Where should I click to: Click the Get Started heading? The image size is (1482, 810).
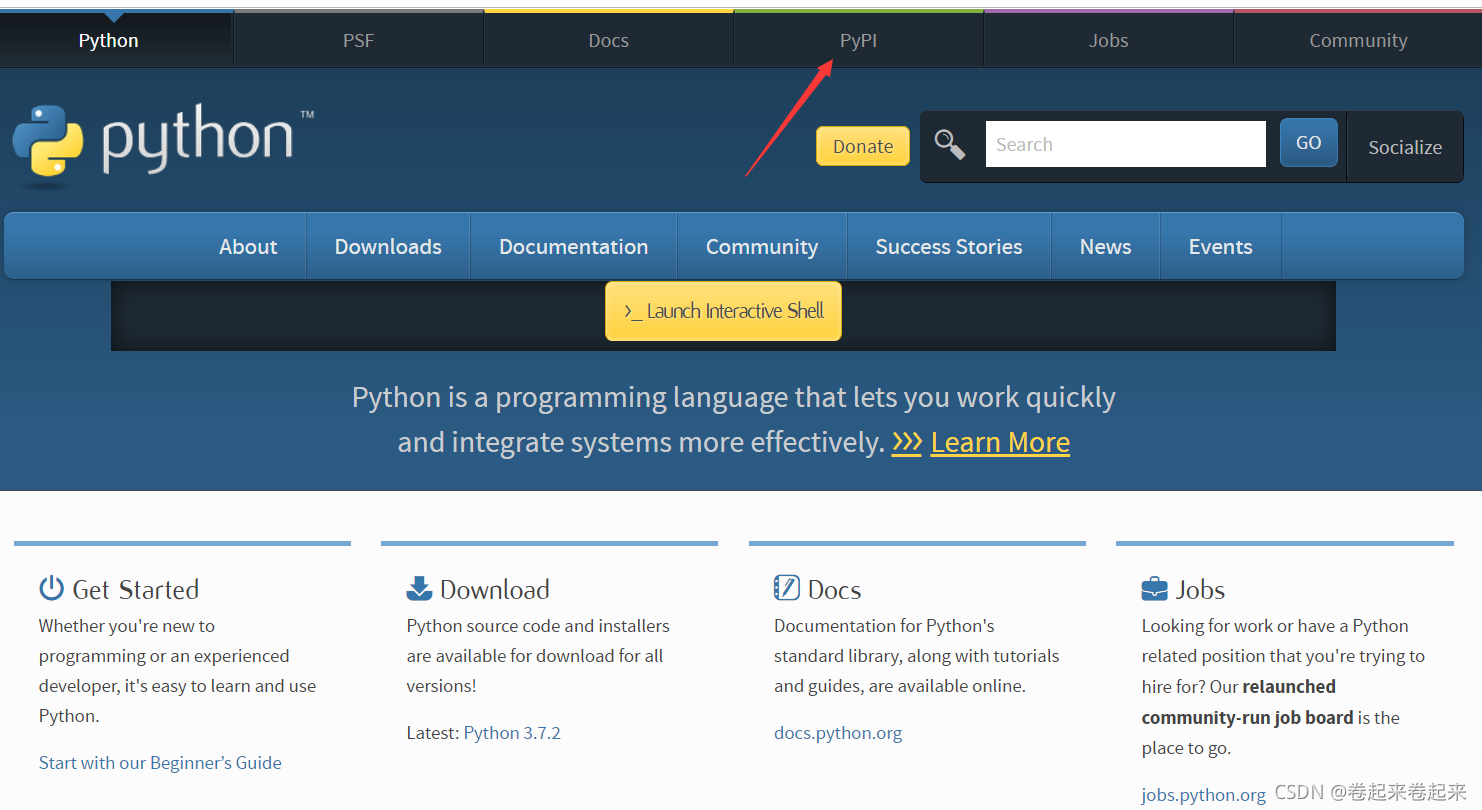[136, 590]
